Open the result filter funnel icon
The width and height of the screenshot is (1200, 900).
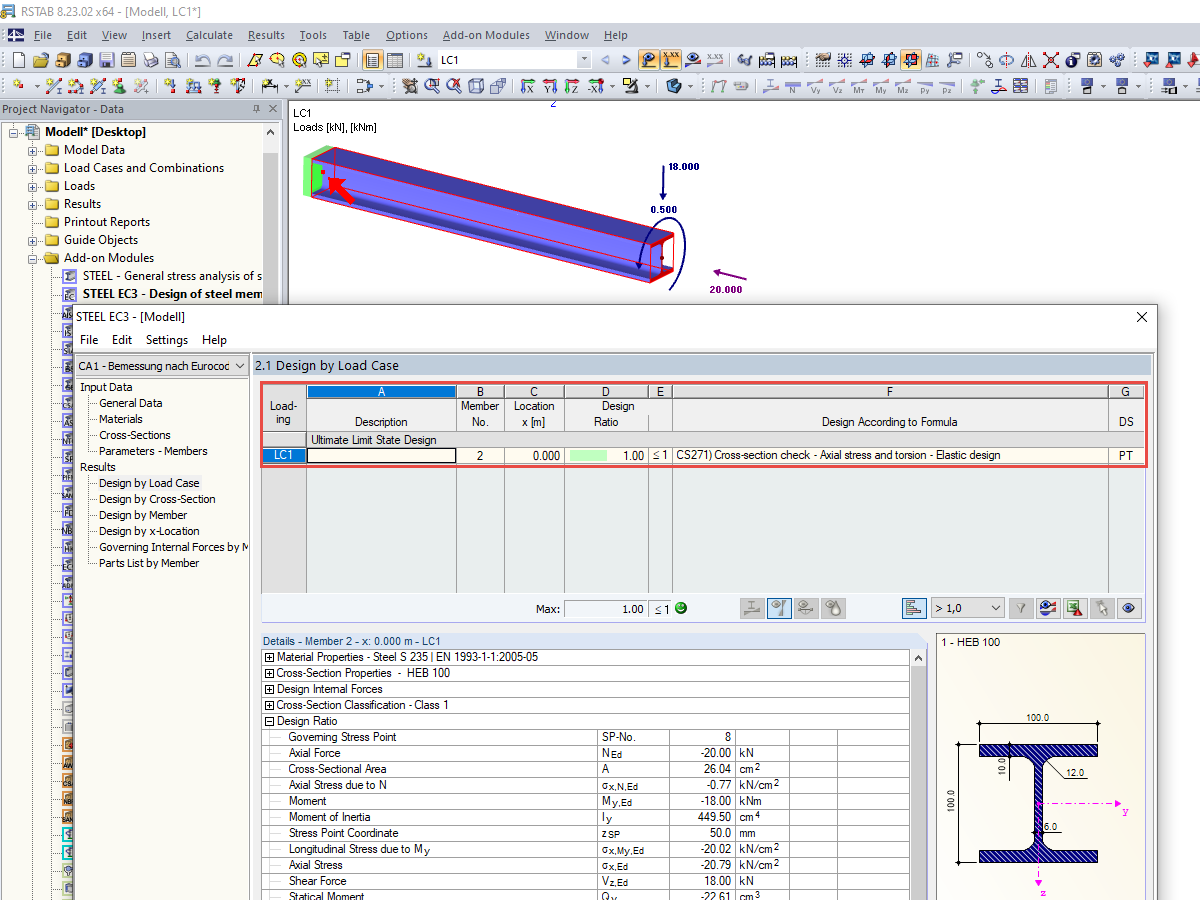point(1021,608)
